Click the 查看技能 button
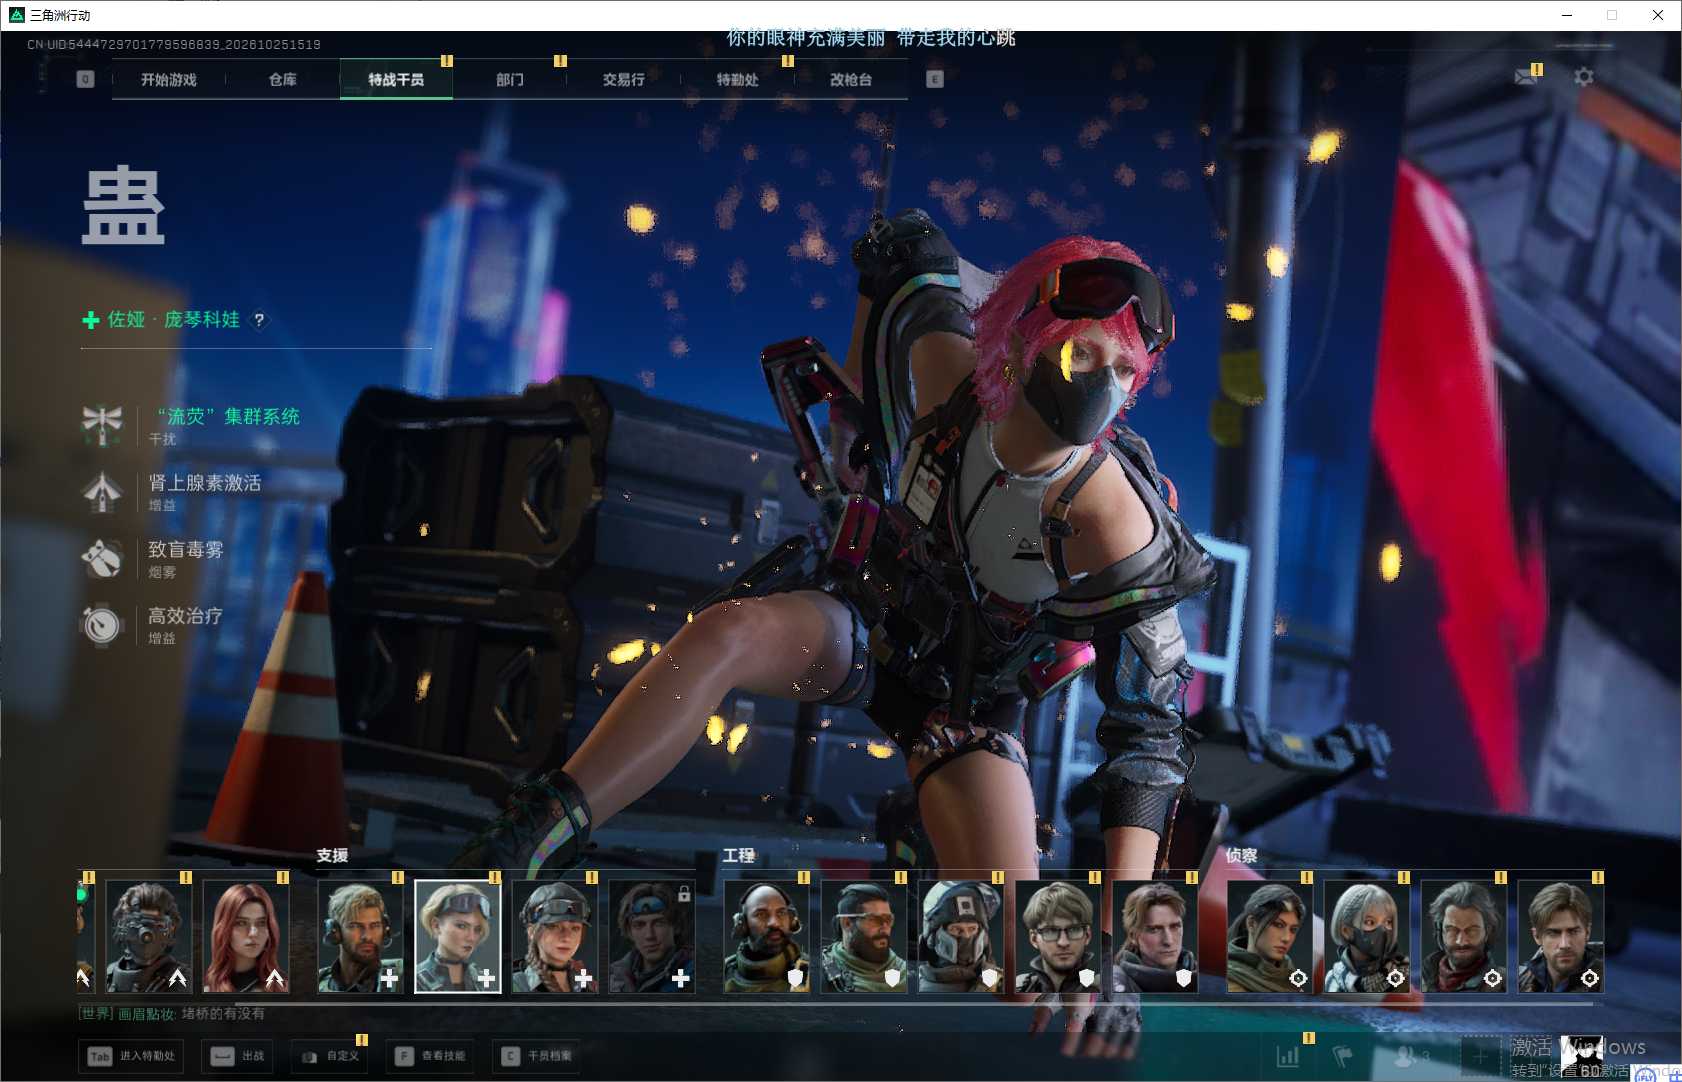 click(431, 1056)
